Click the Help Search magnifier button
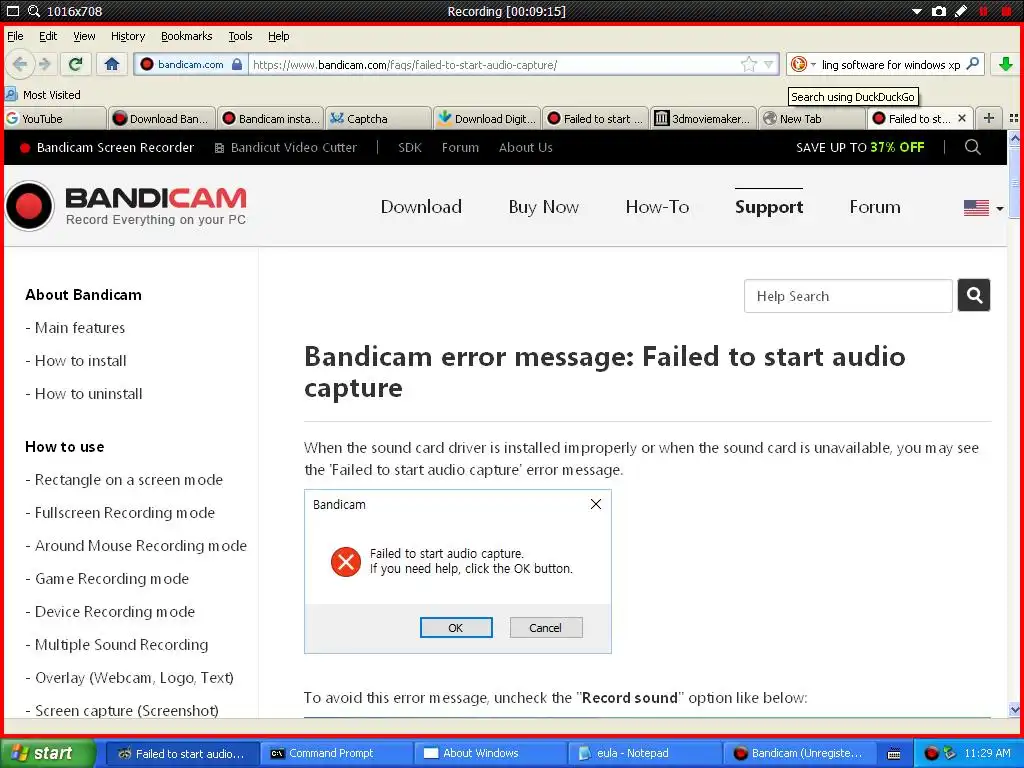This screenshot has width=1024, height=768. [974, 295]
